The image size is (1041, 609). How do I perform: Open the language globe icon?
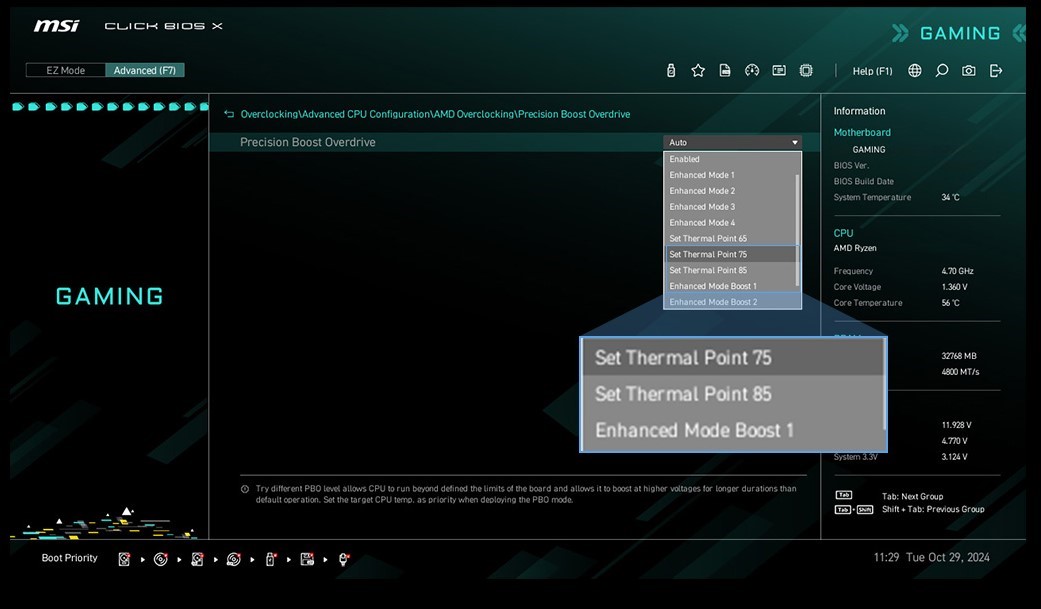pyautogui.click(x=915, y=70)
